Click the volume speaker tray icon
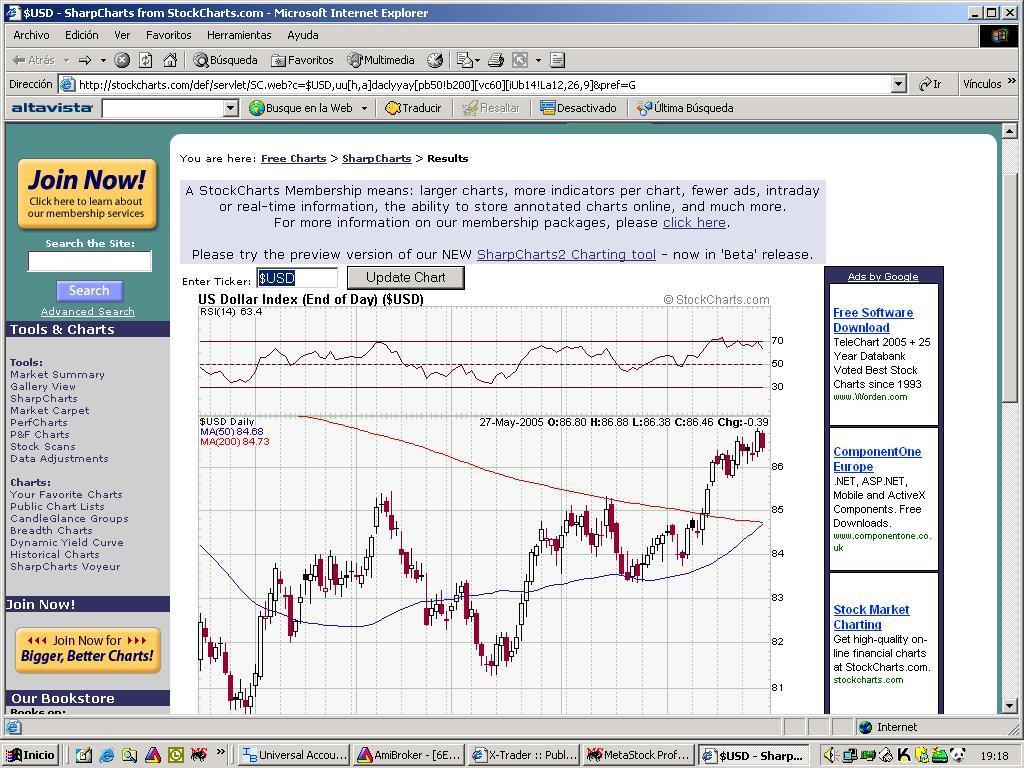Screen dimensions: 1024x768 click(x=829, y=755)
